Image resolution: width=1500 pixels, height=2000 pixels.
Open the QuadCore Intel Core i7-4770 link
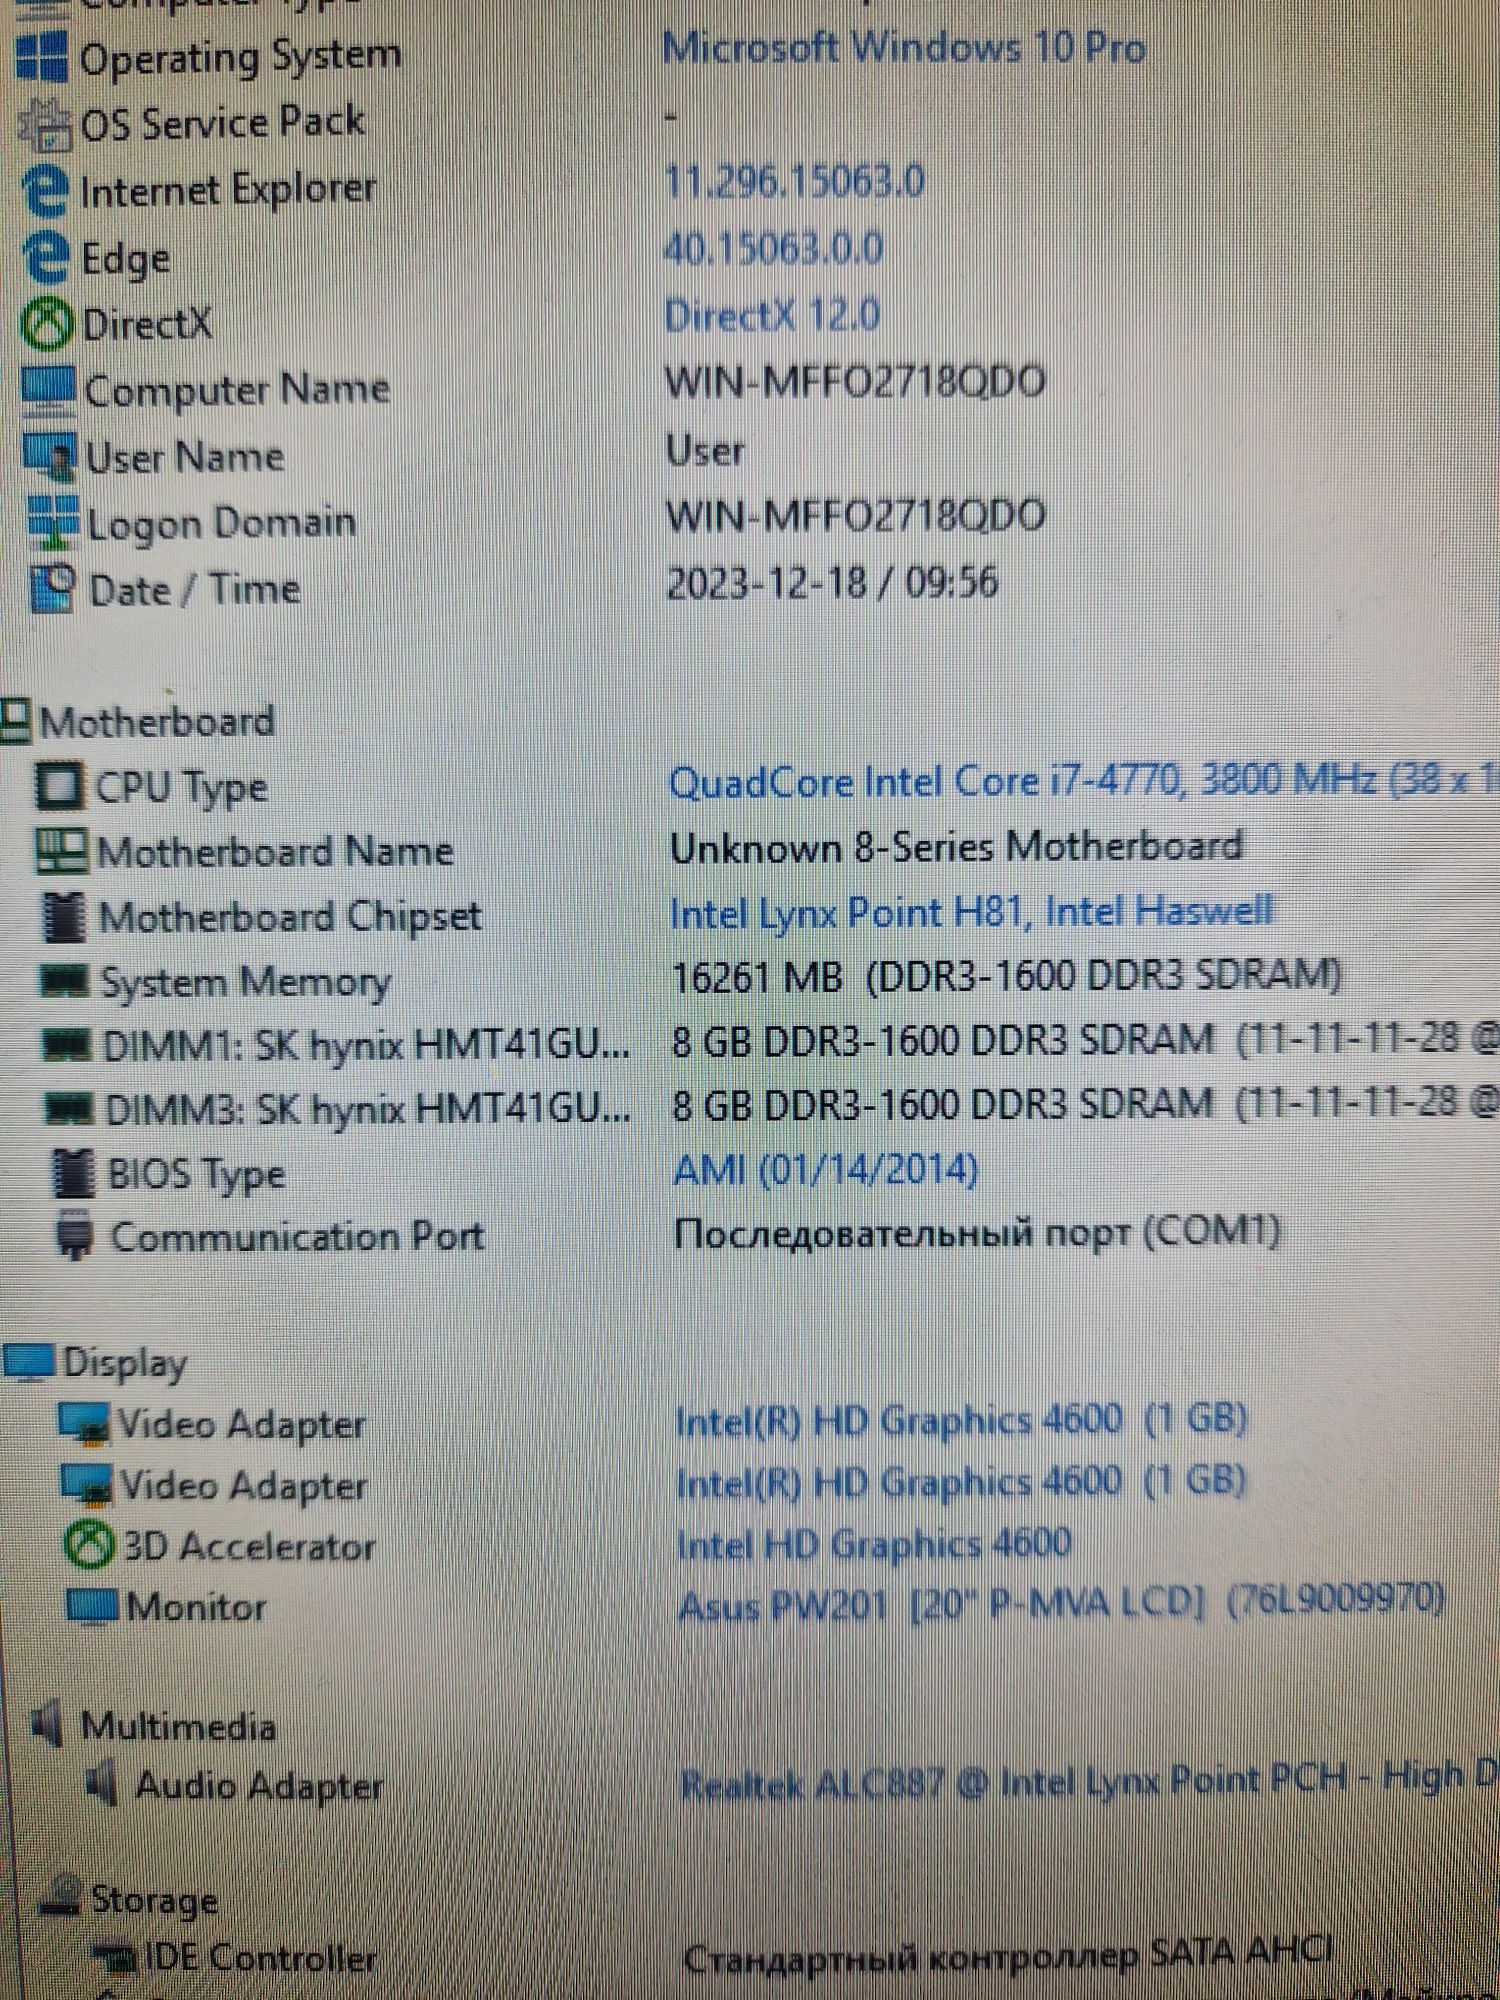(x=1084, y=781)
